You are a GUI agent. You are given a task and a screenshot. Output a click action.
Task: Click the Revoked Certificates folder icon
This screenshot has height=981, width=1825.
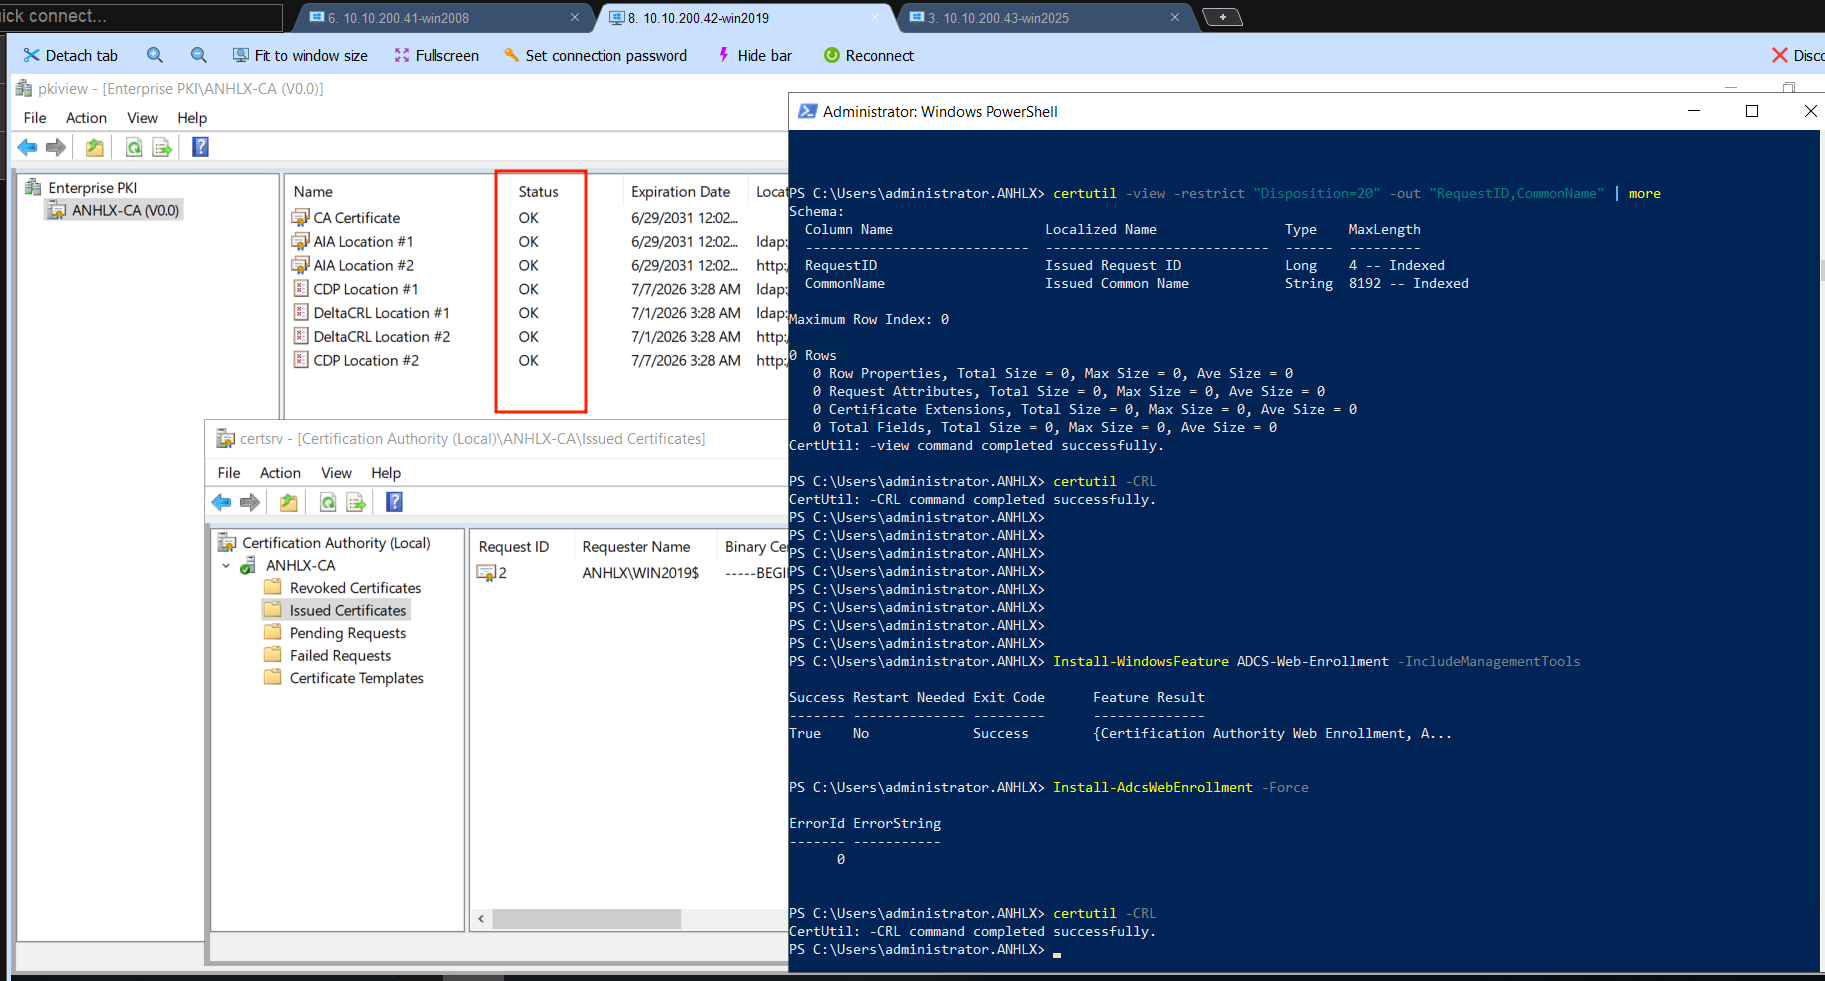pyautogui.click(x=272, y=587)
